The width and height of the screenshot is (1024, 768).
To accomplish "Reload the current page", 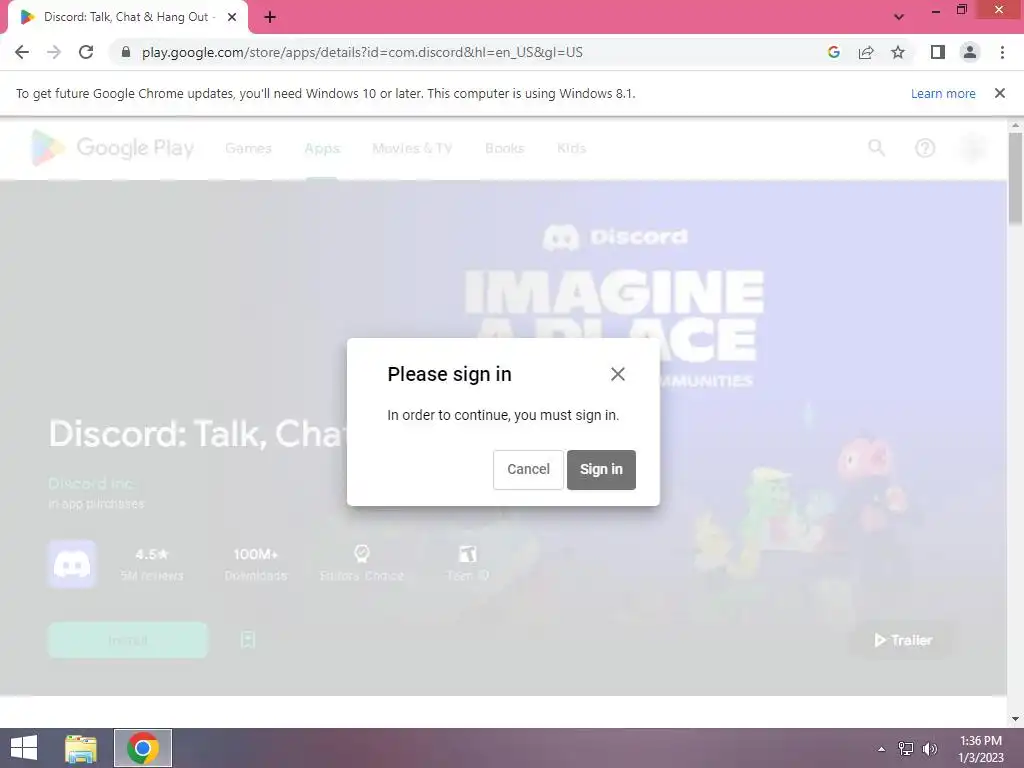I will (86, 52).
